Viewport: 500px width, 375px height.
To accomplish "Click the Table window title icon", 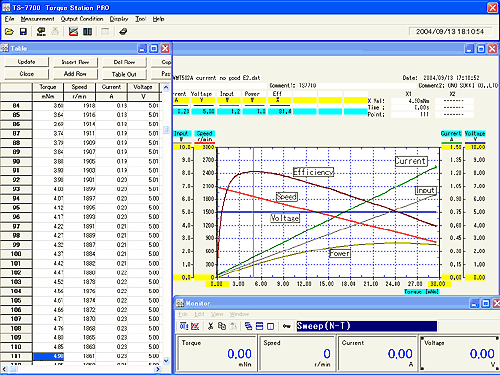I will [x=5, y=49].
